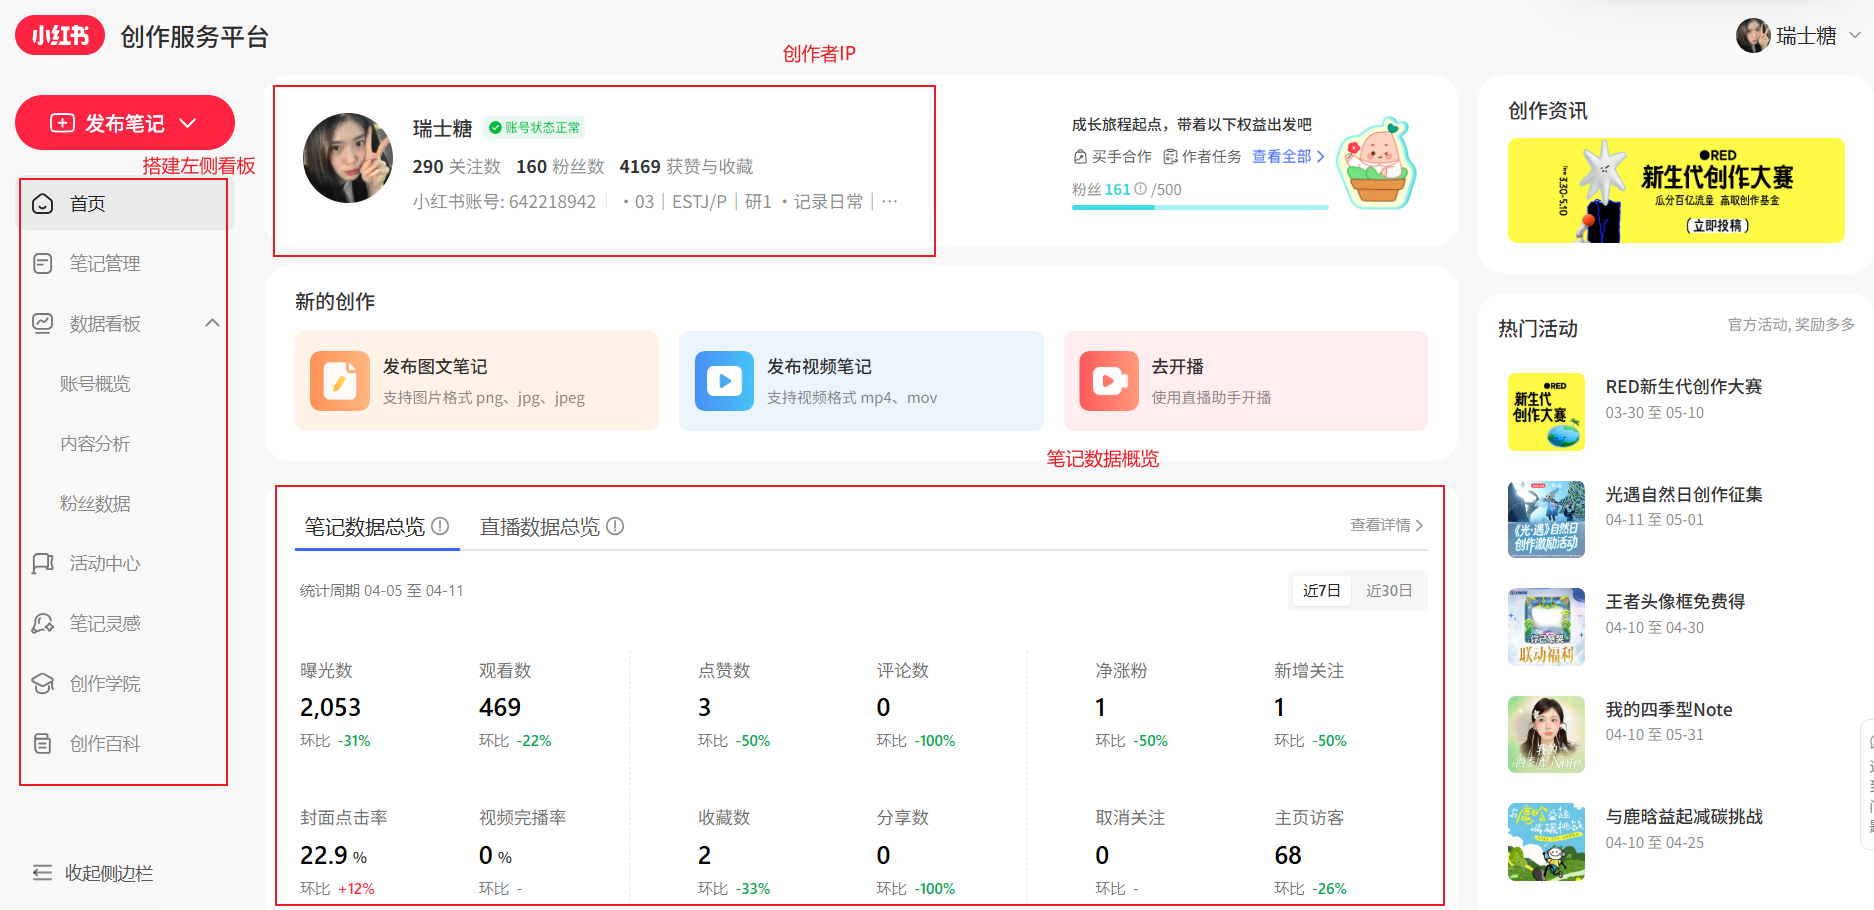This screenshot has width=1874, height=910.
Task: Click the 笔记数据总览 info icon
Action: [x=440, y=526]
